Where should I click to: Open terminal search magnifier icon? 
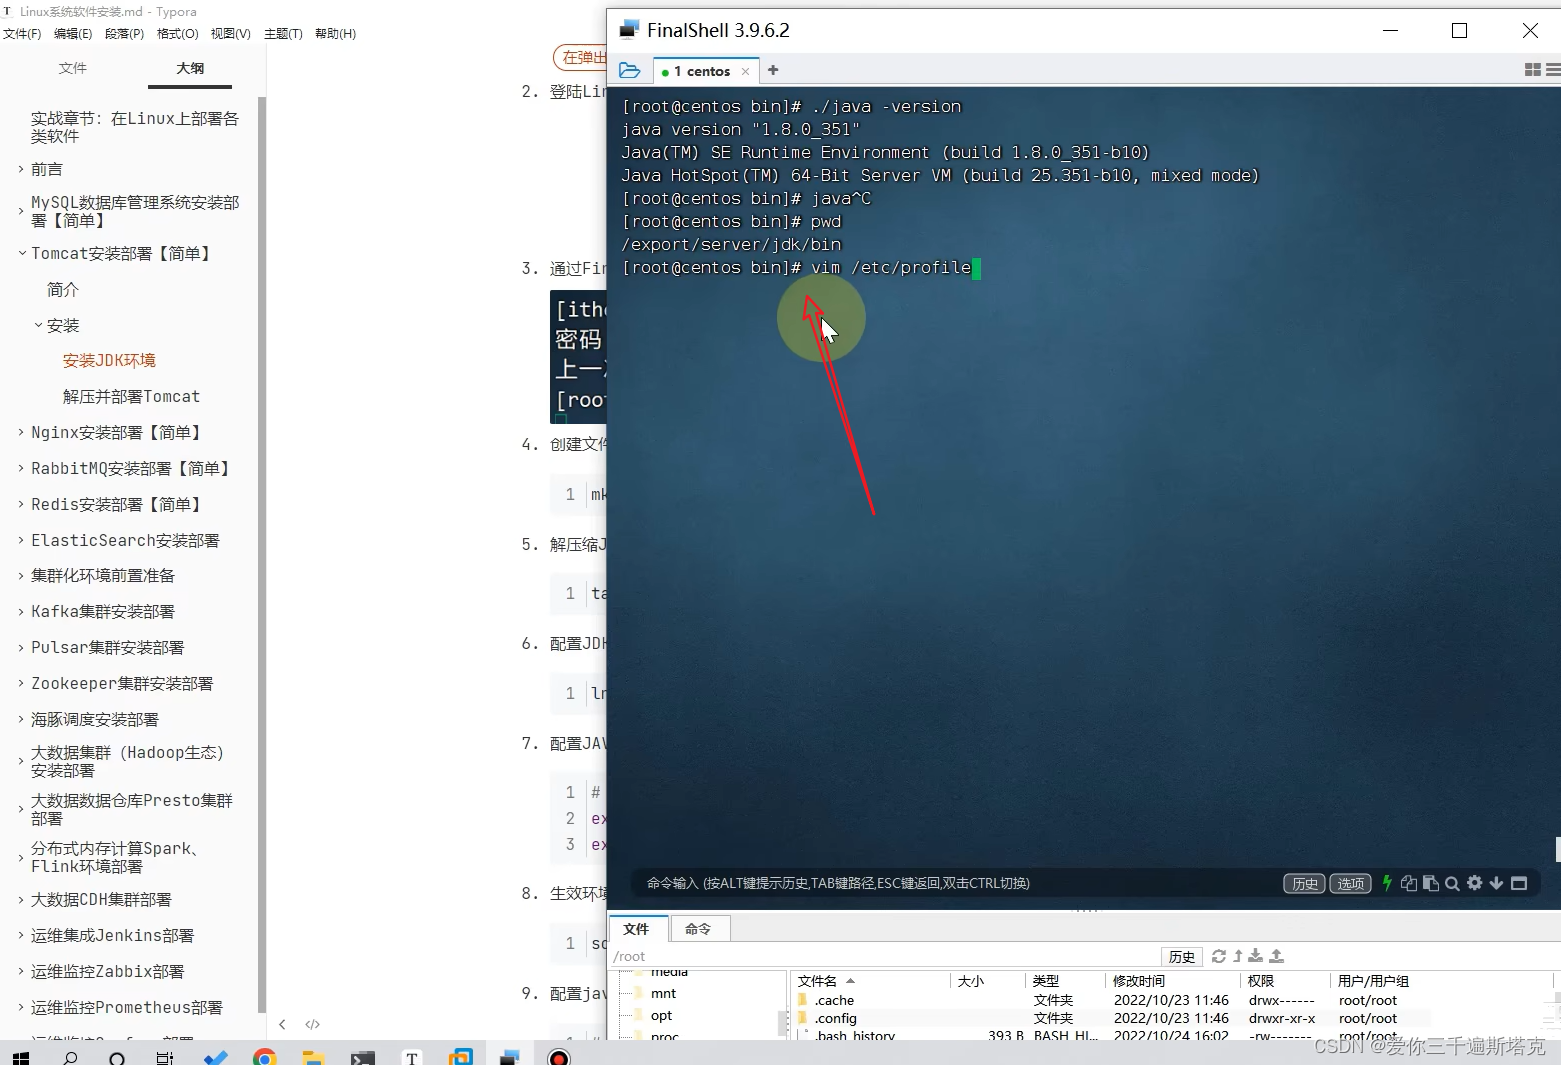[x=1452, y=883]
